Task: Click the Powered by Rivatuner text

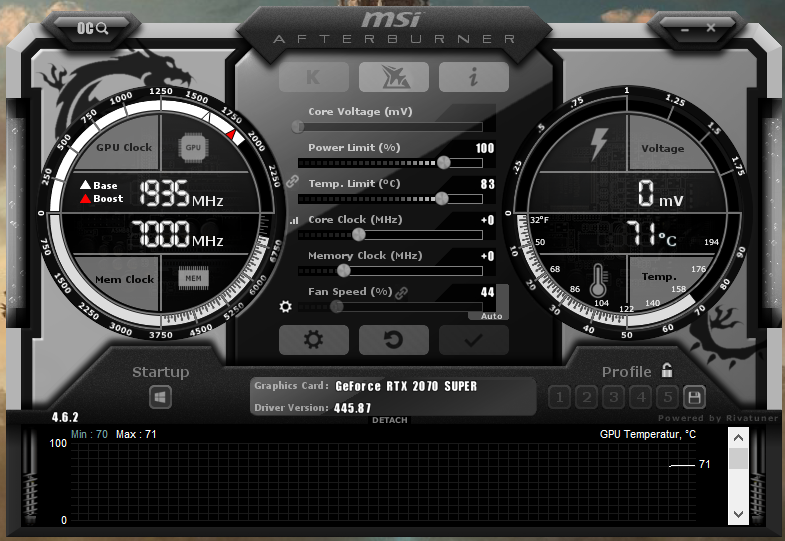Action: (x=718, y=418)
